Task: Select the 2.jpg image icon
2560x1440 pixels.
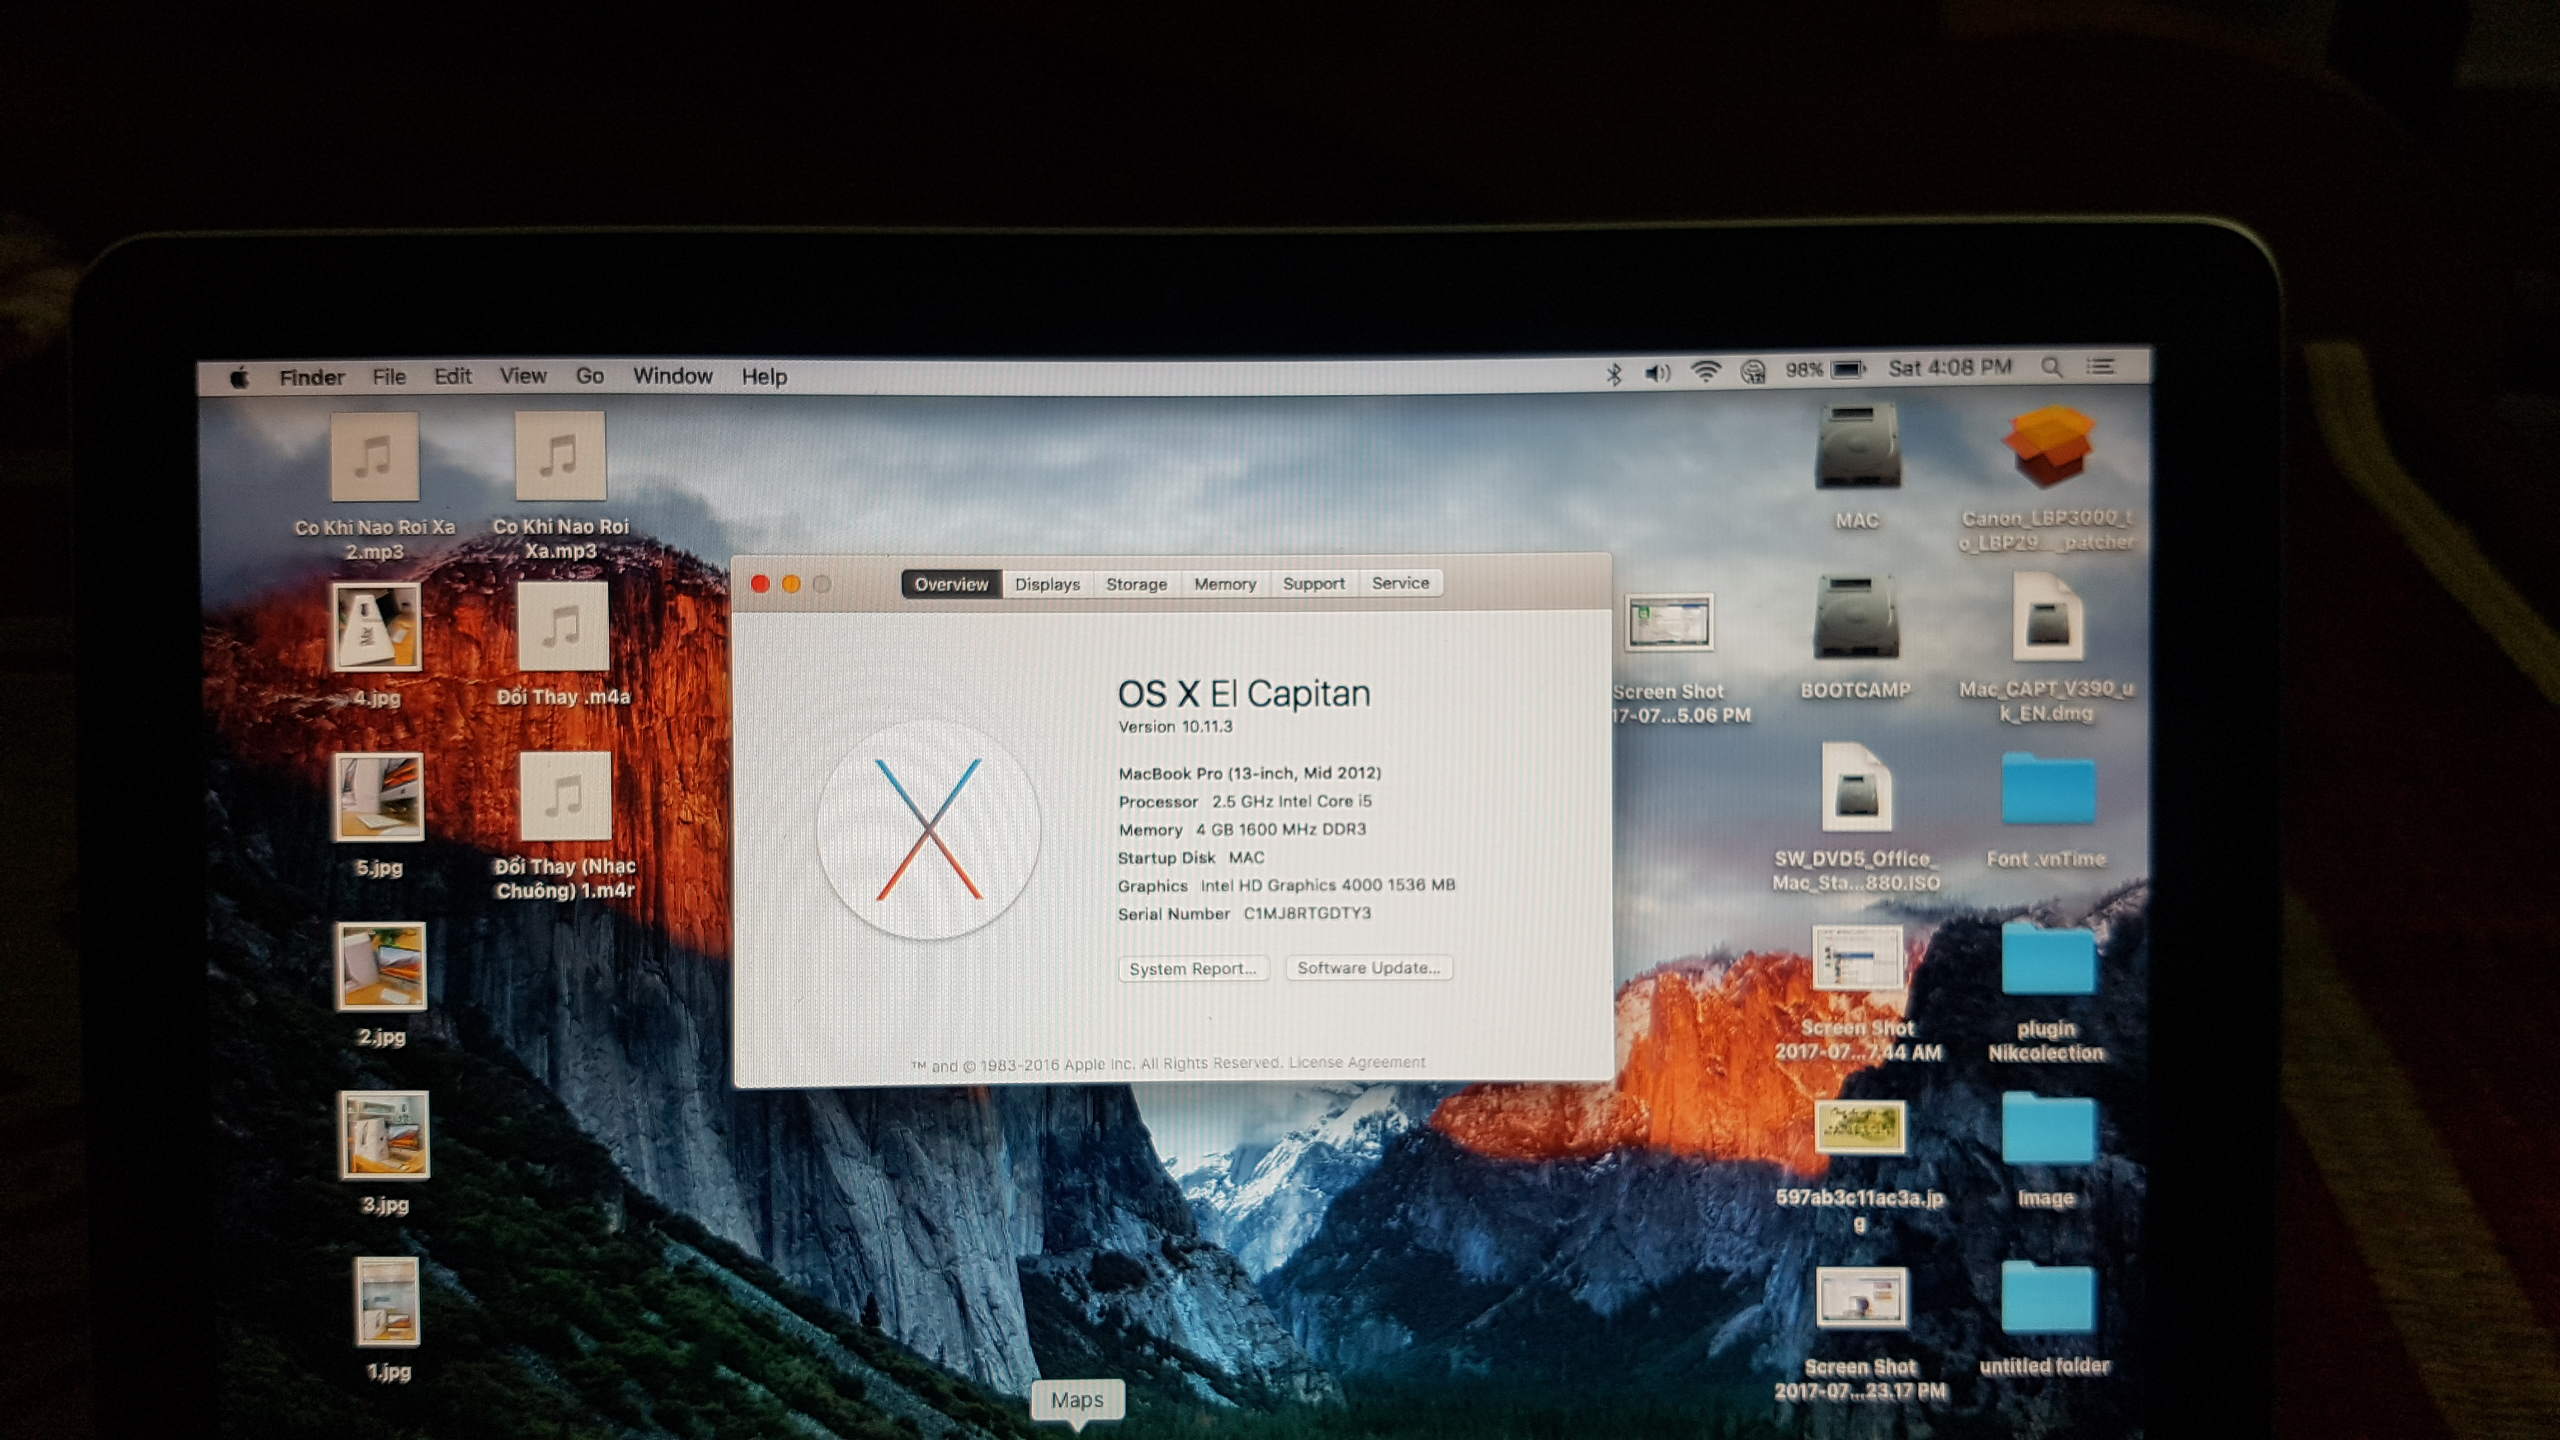Action: (x=382, y=966)
